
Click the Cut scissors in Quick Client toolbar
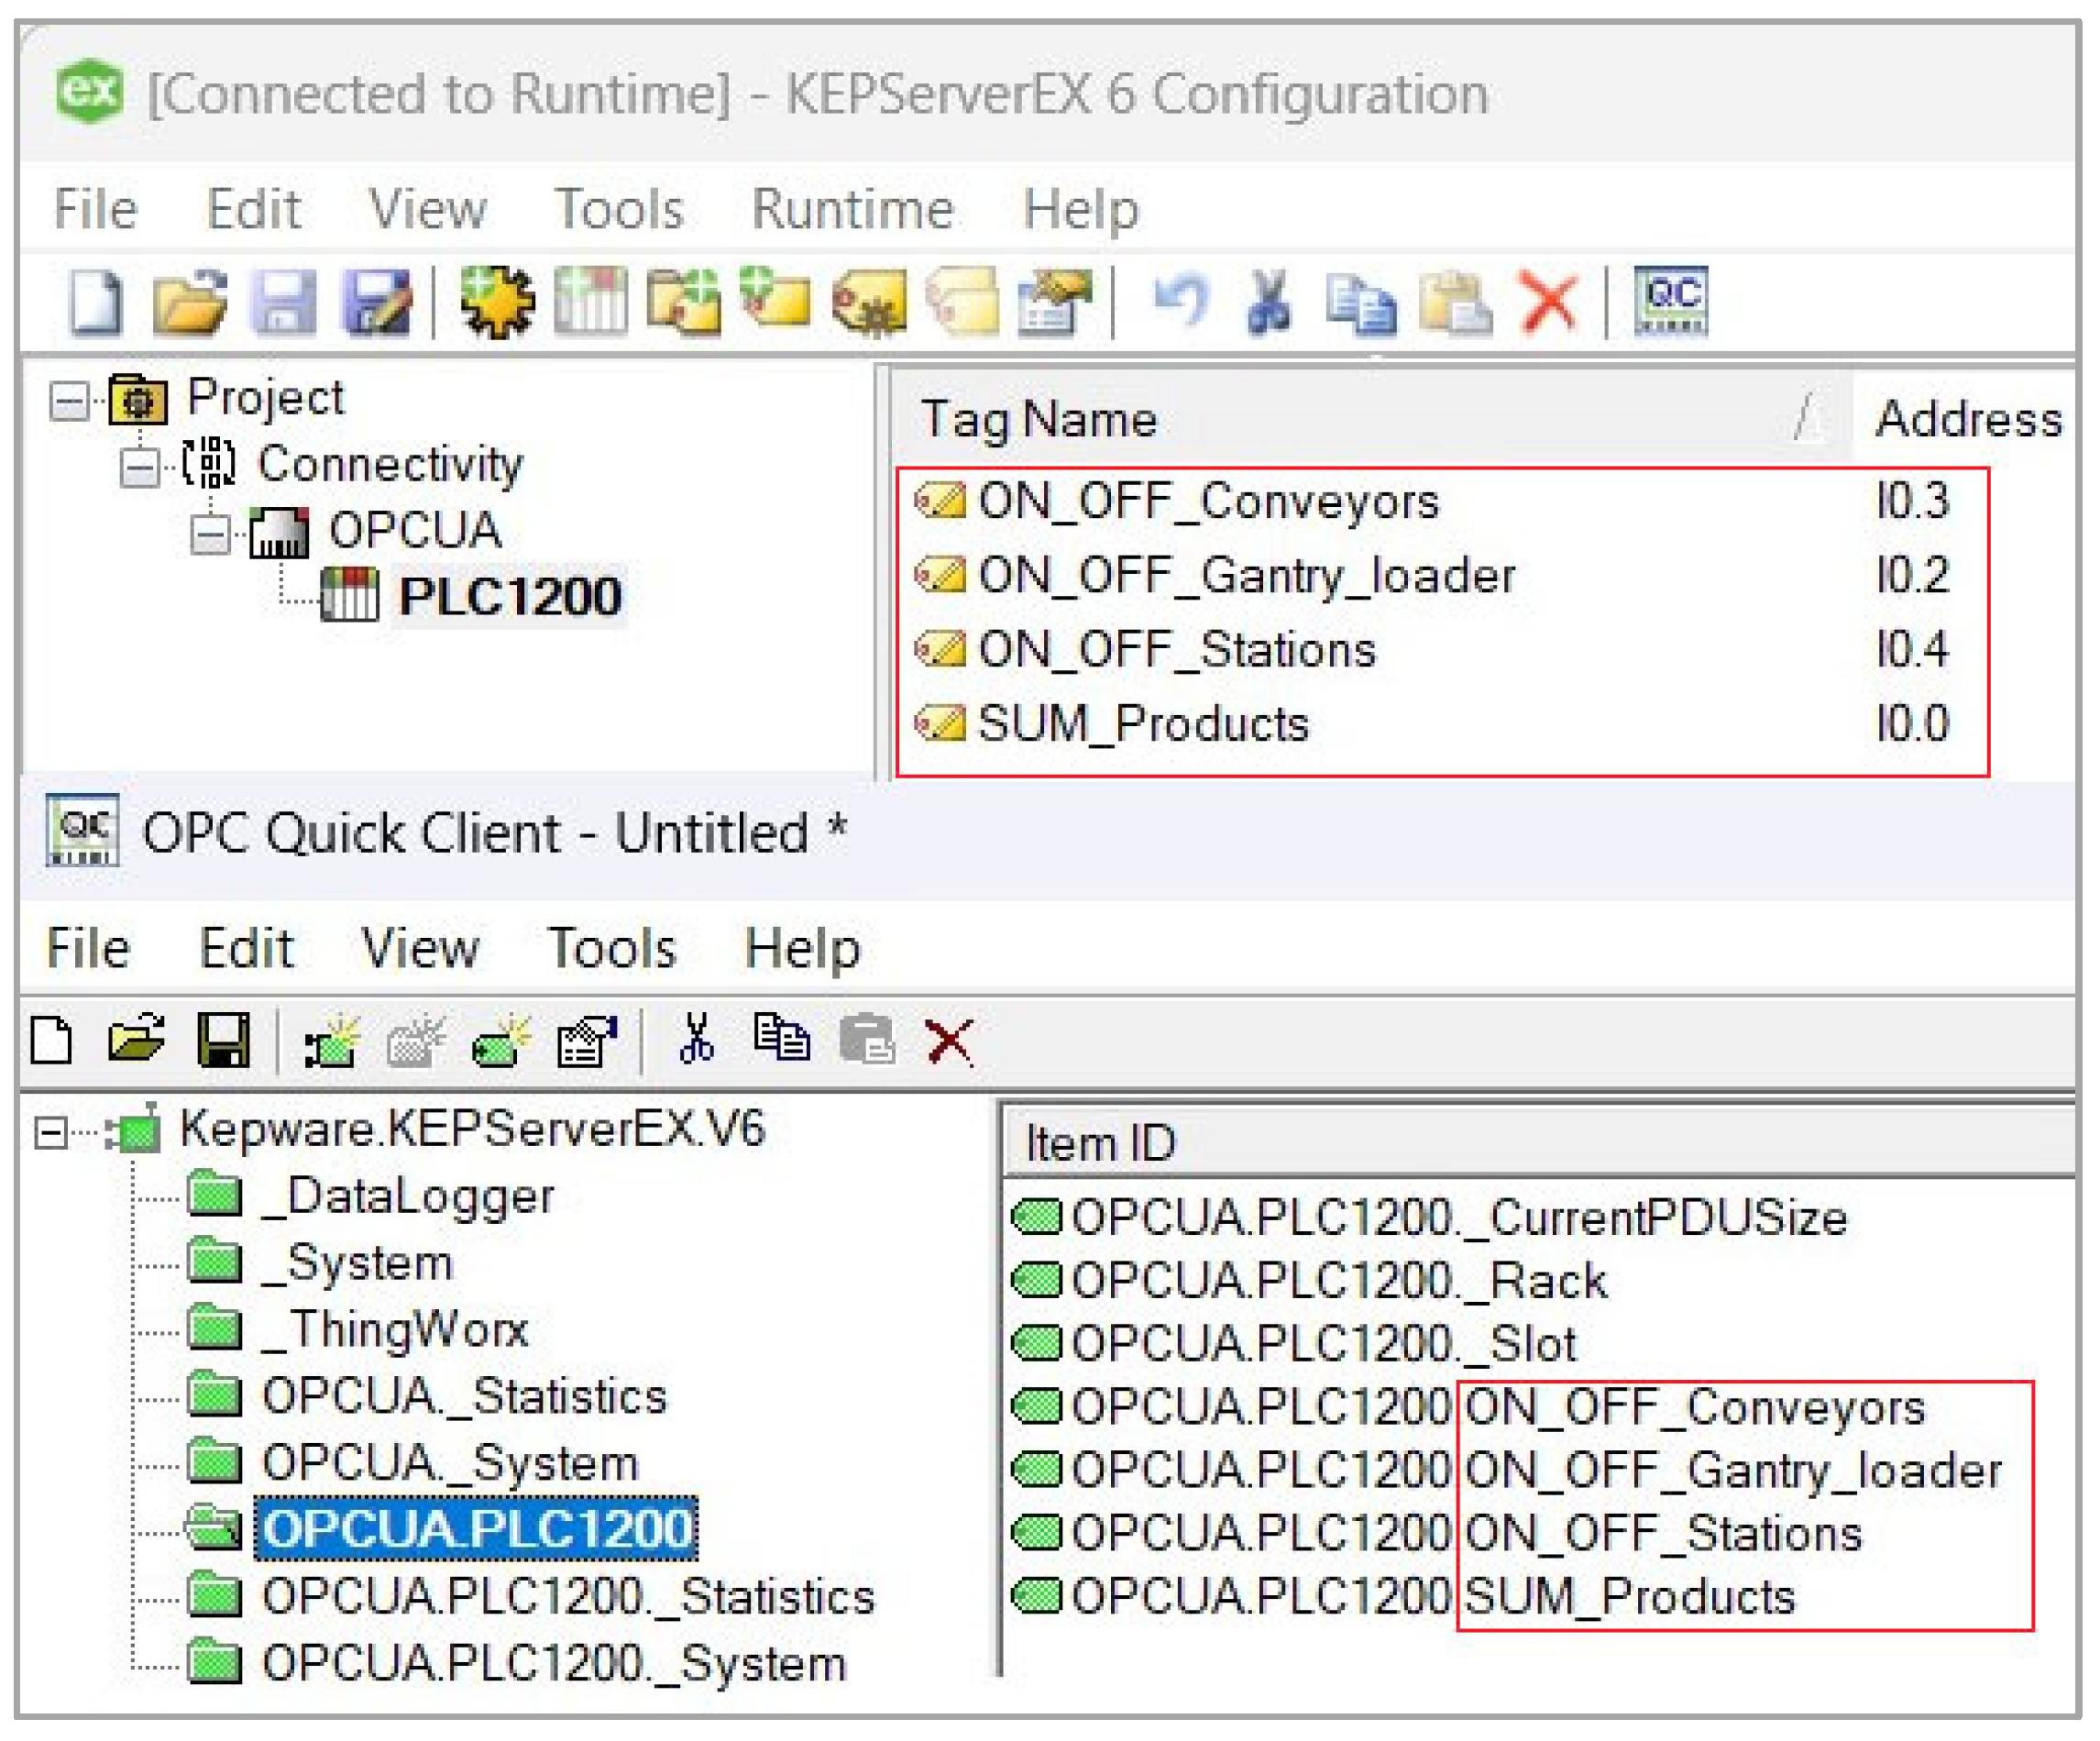(696, 1039)
